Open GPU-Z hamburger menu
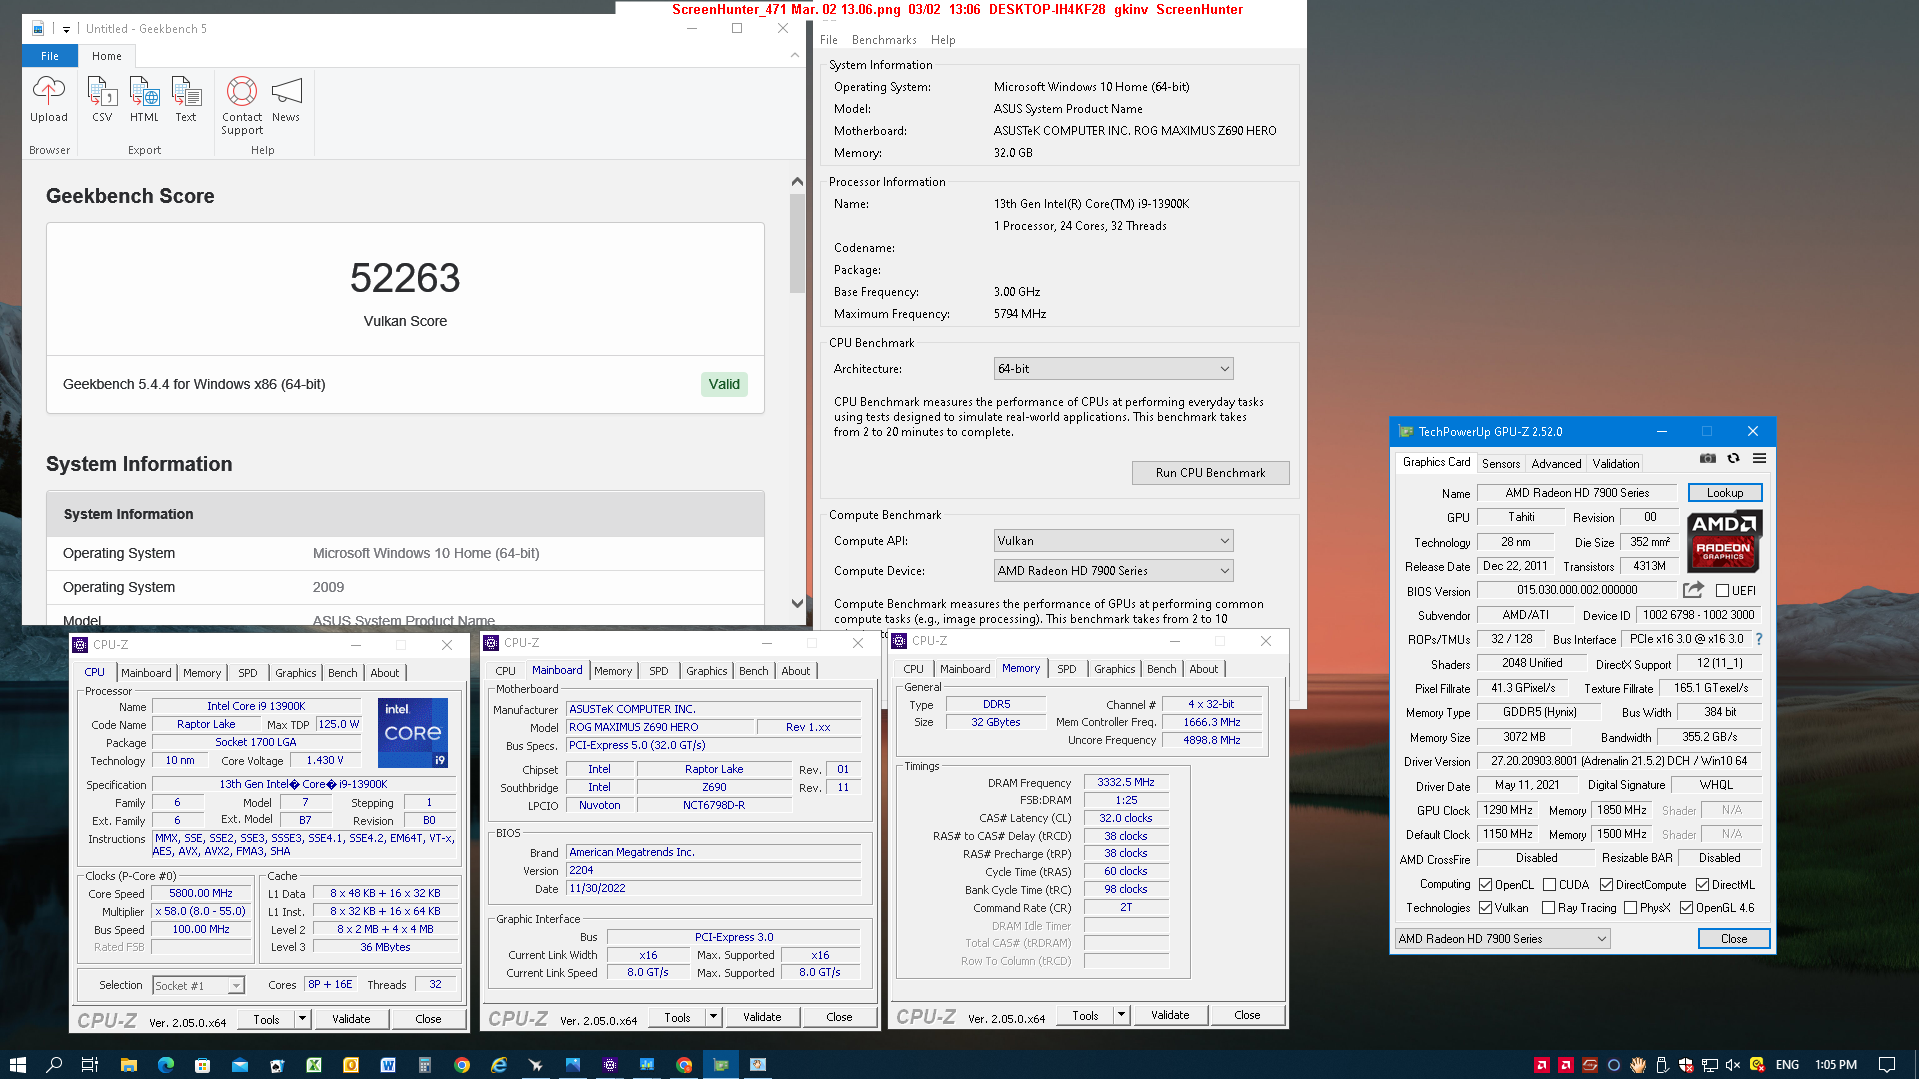 (x=1759, y=458)
